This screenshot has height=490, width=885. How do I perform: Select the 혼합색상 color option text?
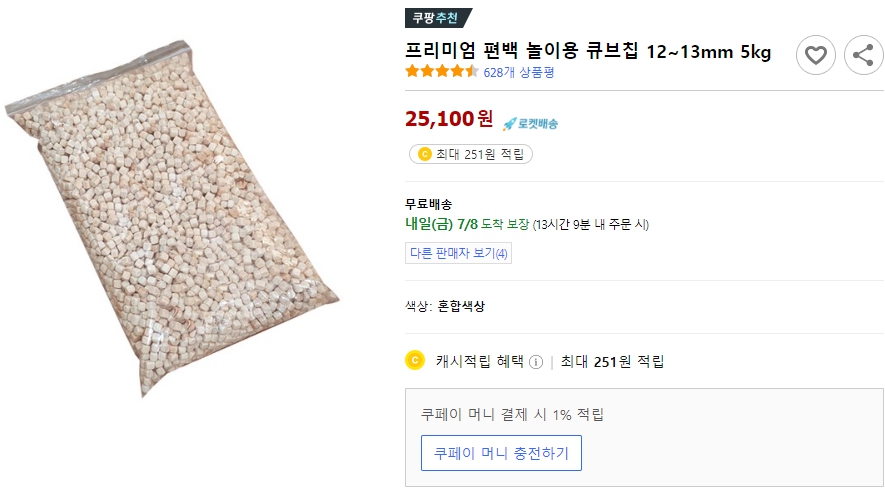click(x=461, y=306)
